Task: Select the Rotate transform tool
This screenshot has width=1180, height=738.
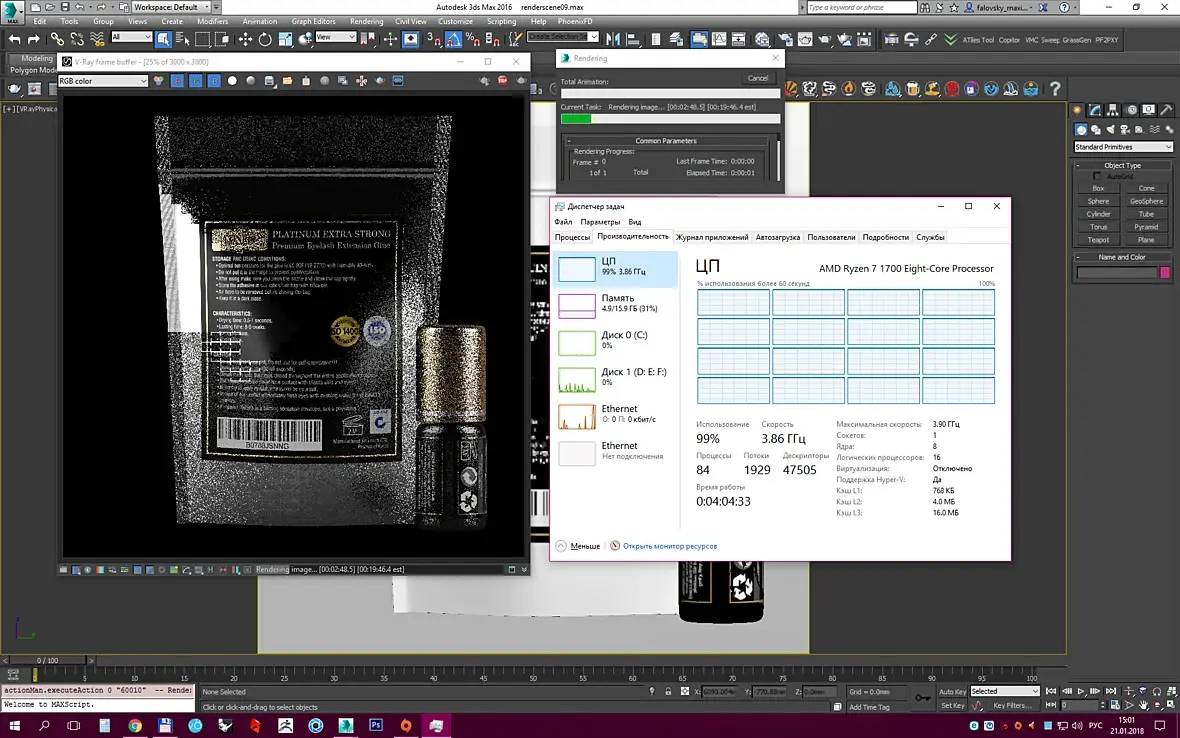Action: click(265, 39)
